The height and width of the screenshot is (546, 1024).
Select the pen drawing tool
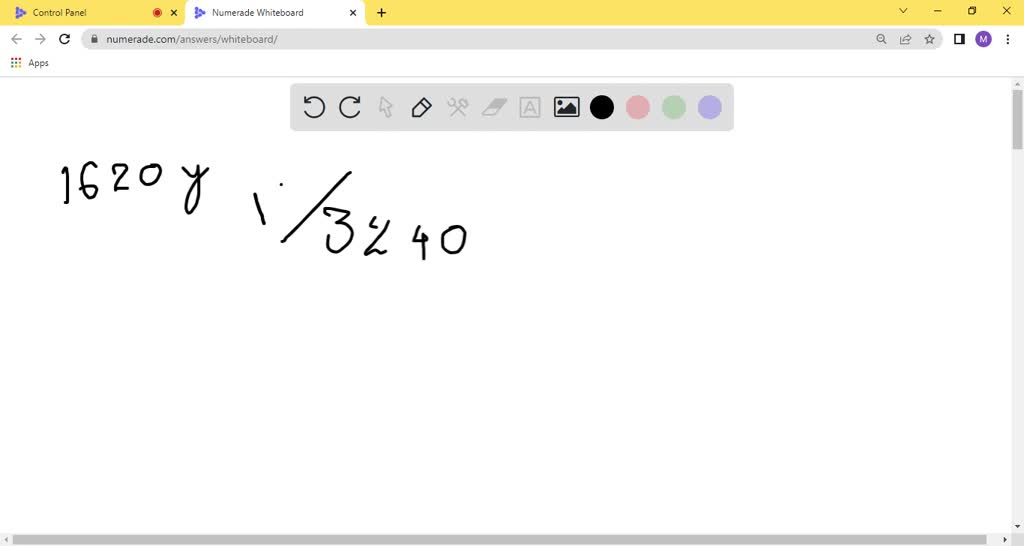pos(421,107)
